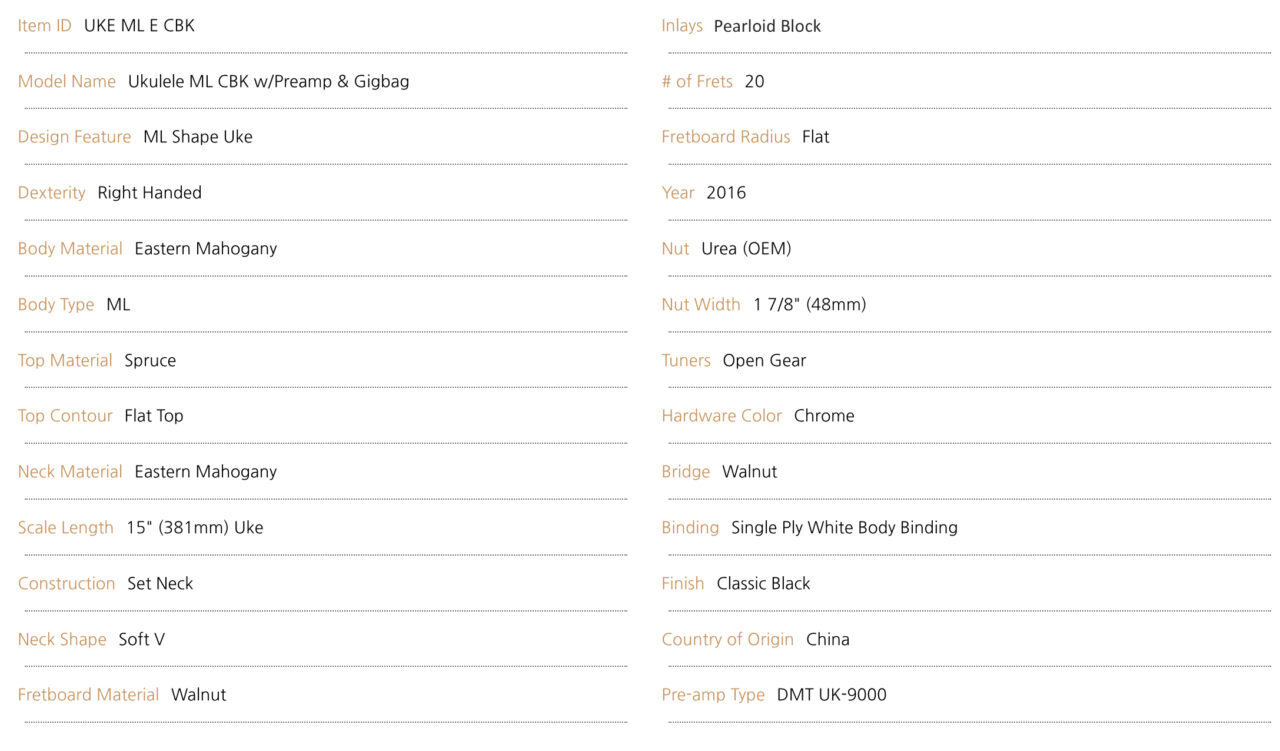1280x751 pixels.
Task: Click the Pearloid Block value
Action: point(768,26)
